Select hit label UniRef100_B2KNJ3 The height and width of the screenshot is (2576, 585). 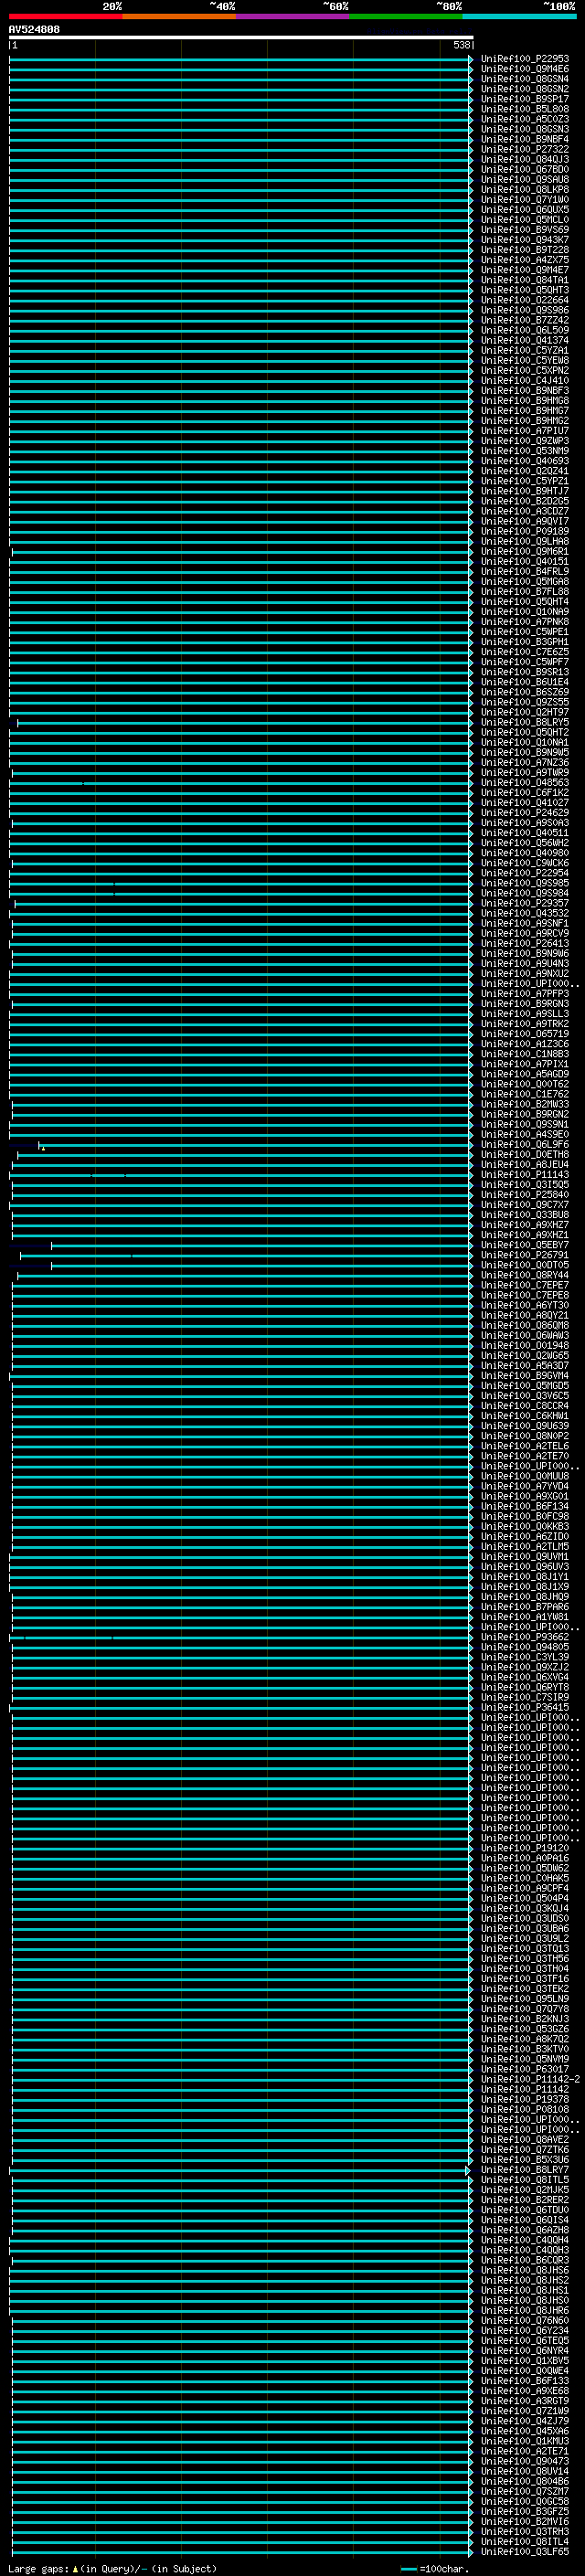click(524, 2018)
